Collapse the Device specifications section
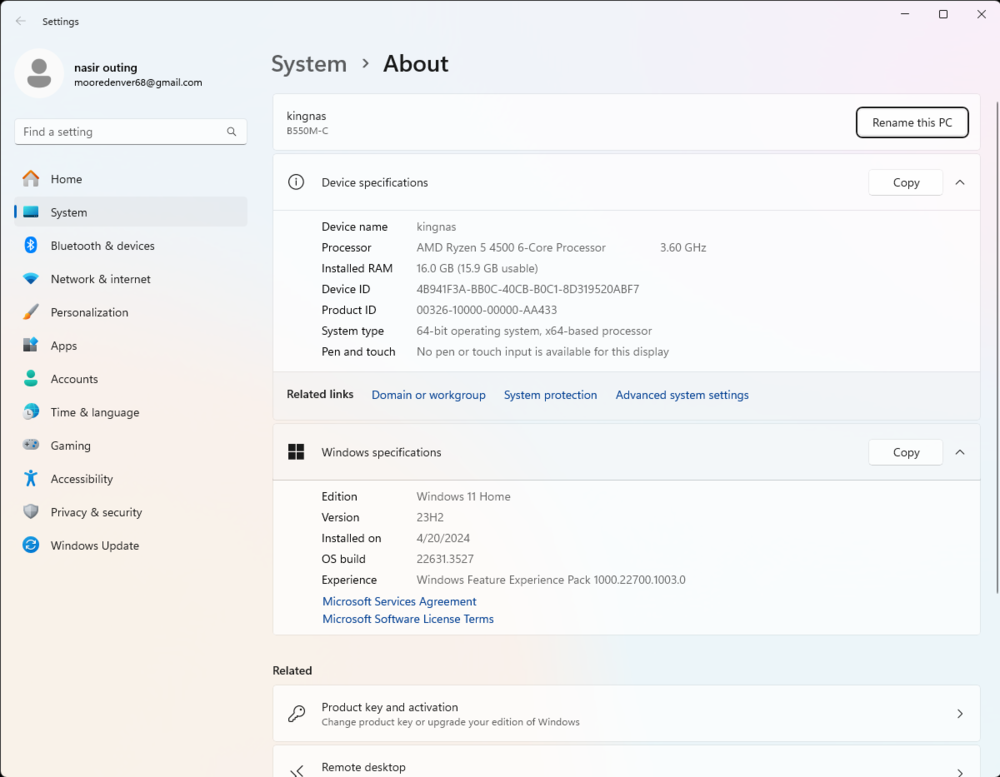 click(x=959, y=182)
